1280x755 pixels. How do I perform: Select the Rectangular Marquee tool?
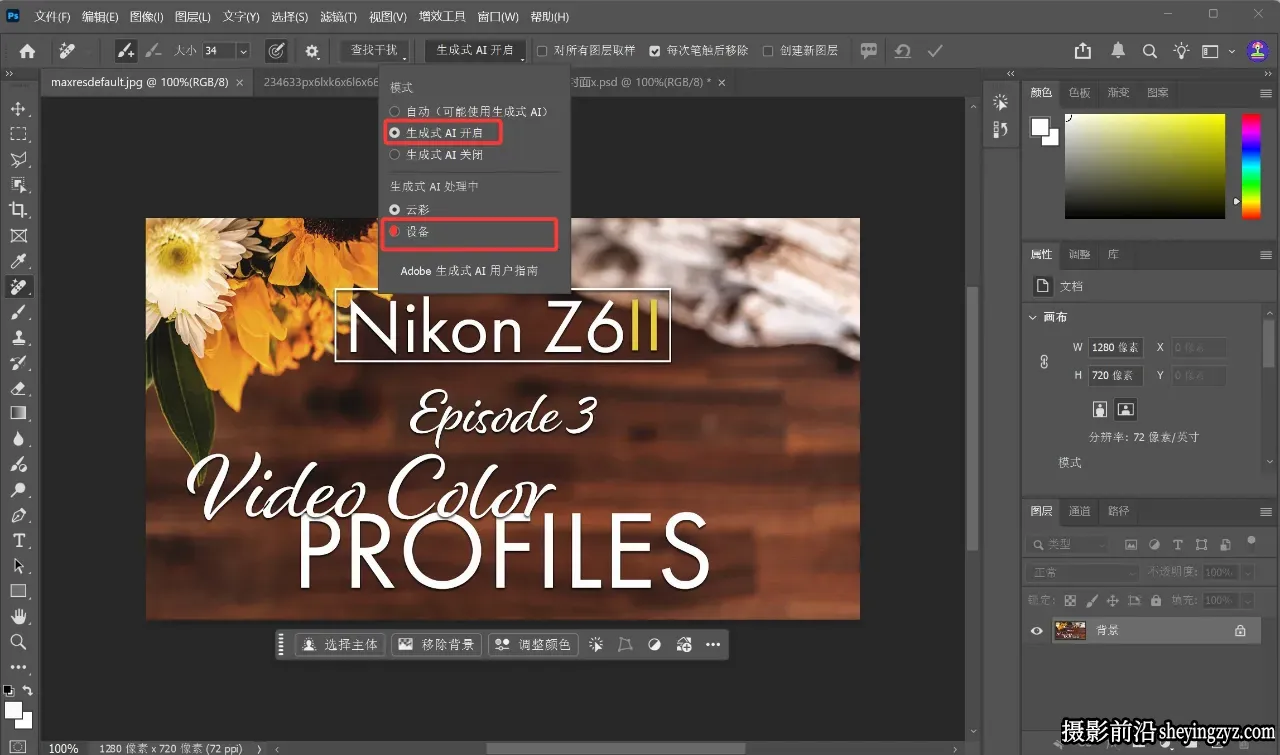18,134
